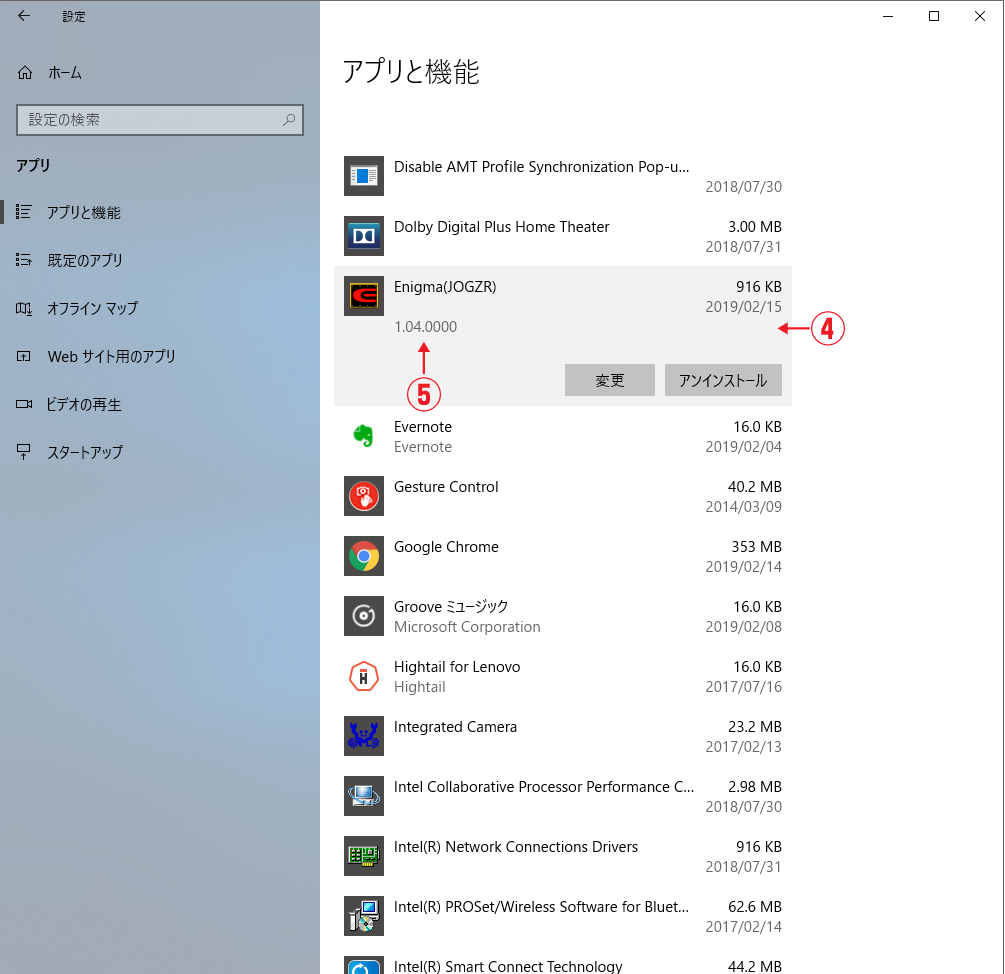Click アンインストール to uninstall Enigma
This screenshot has width=1005, height=974.
[x=723, y=380]
